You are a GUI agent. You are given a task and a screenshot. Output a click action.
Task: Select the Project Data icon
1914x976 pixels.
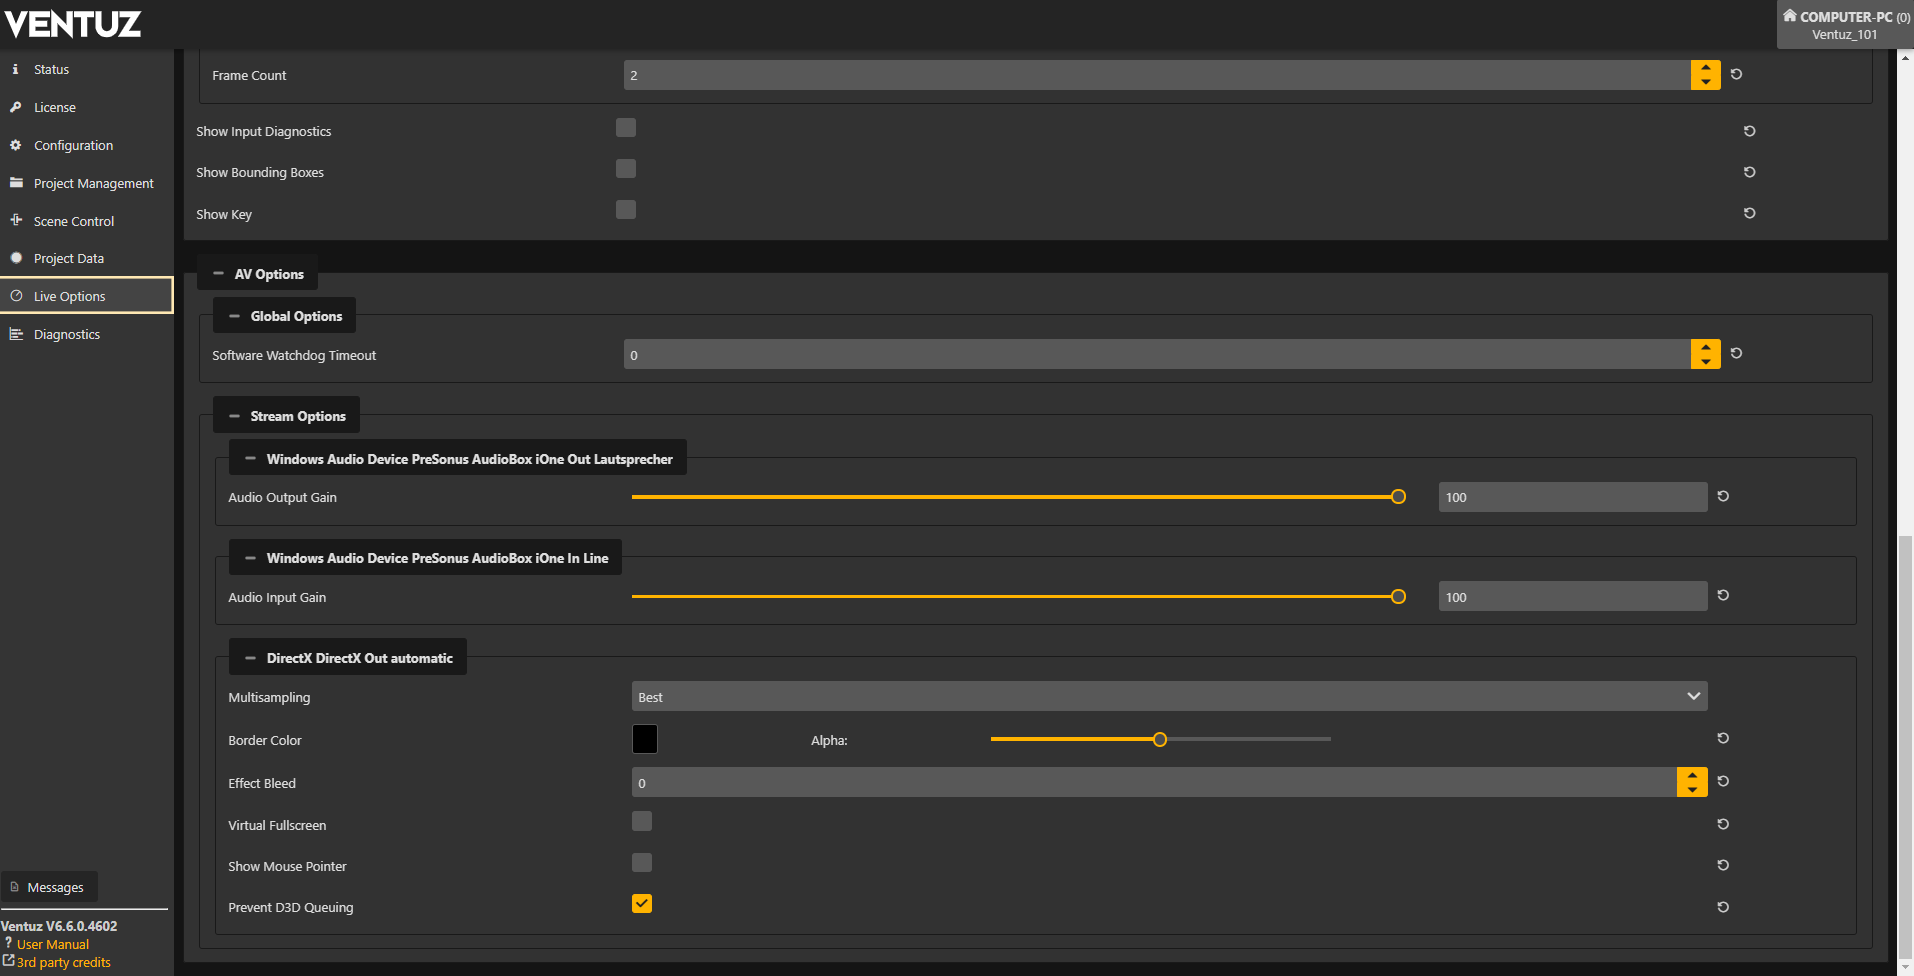16,258
